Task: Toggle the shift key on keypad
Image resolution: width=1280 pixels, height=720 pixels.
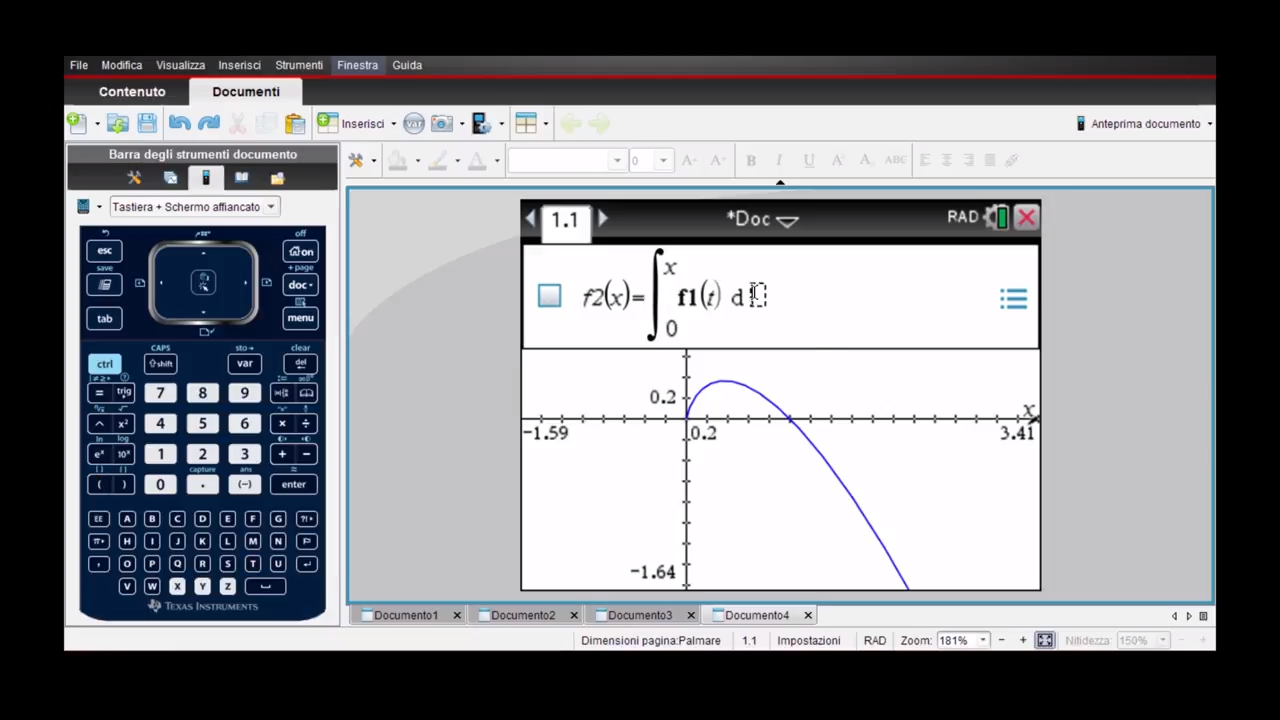Action: tap(160, 364)
